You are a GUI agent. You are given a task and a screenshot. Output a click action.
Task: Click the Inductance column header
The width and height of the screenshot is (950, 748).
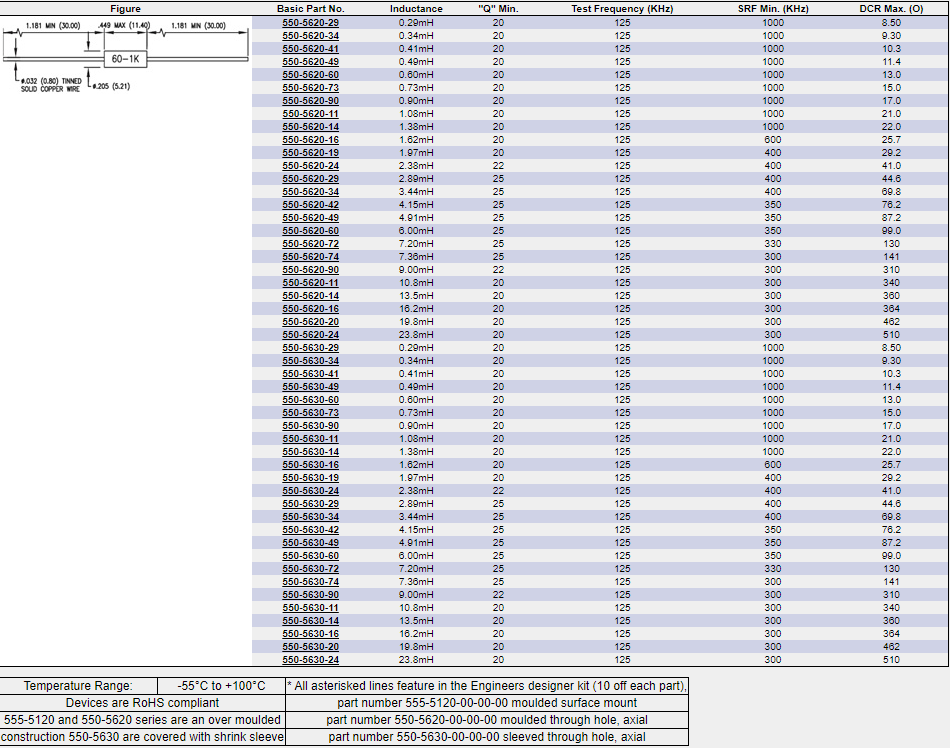tap(416, 8)
